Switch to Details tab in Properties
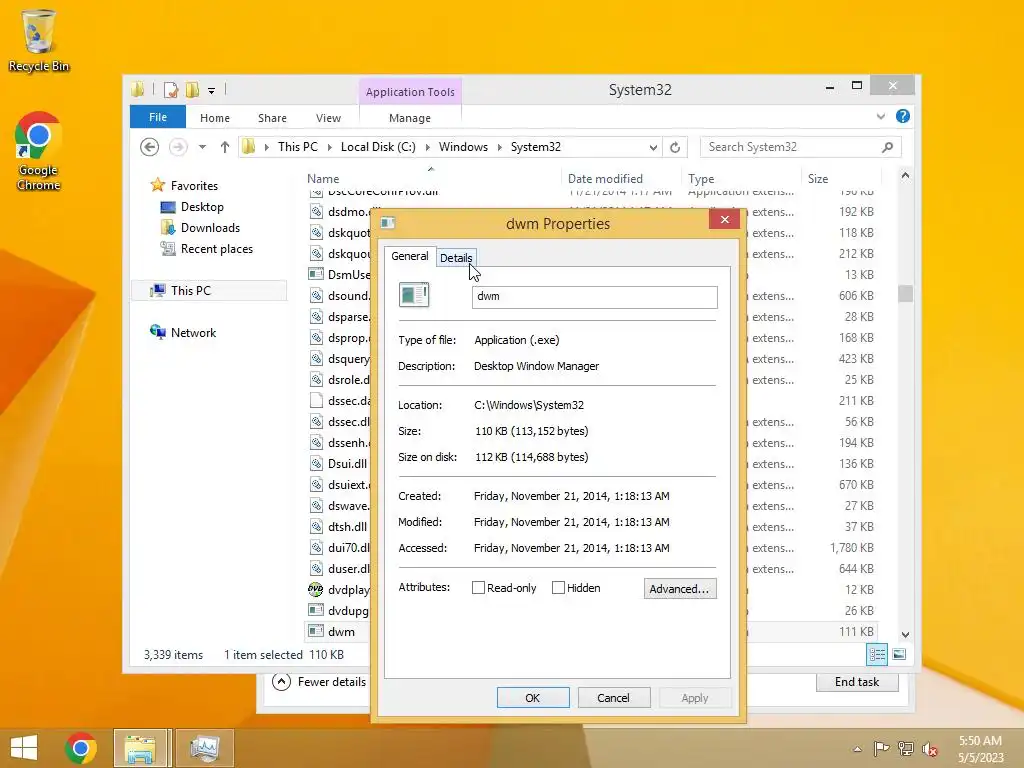The height and width of the screenshot is (768, 1024). (456, 258)
